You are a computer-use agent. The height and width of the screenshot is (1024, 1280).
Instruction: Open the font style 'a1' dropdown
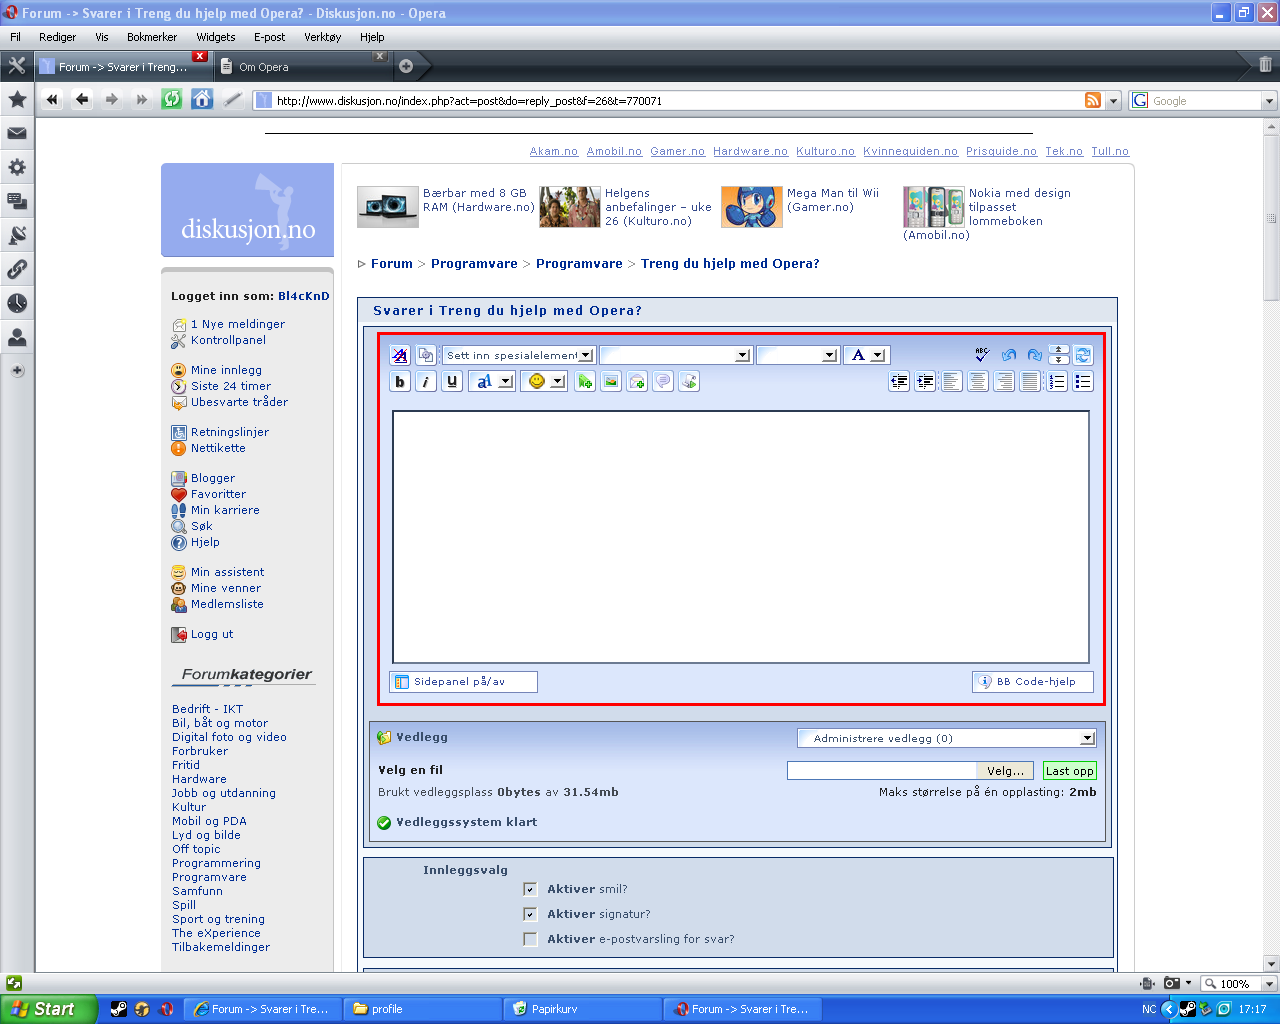492,381
